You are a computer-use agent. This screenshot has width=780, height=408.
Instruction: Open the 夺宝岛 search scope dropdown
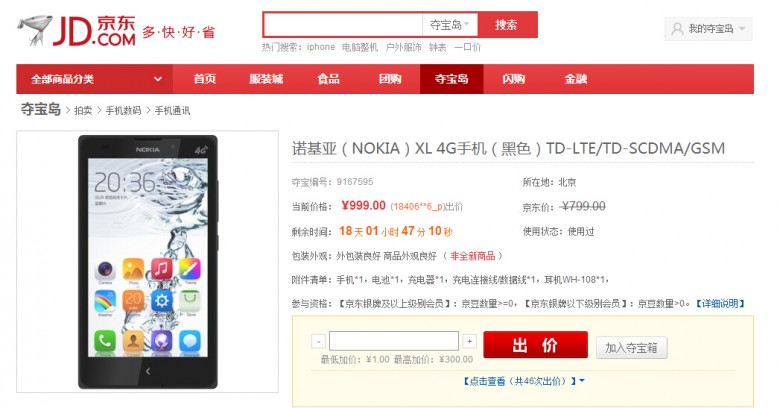click(x=450, y=25)
